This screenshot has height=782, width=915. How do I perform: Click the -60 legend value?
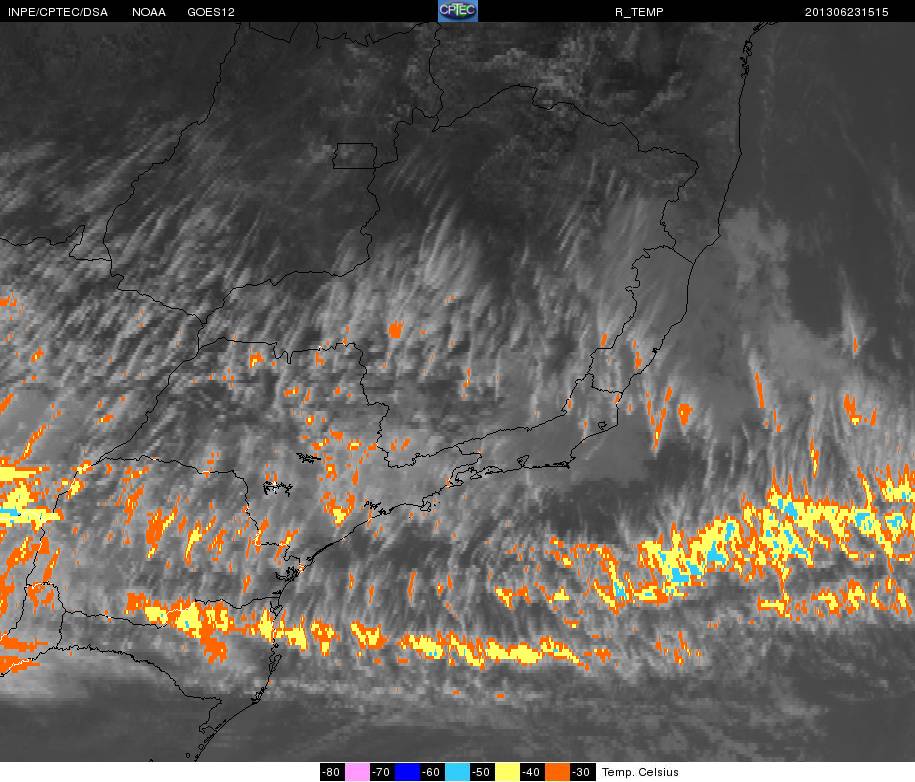(x=432, y=772)
